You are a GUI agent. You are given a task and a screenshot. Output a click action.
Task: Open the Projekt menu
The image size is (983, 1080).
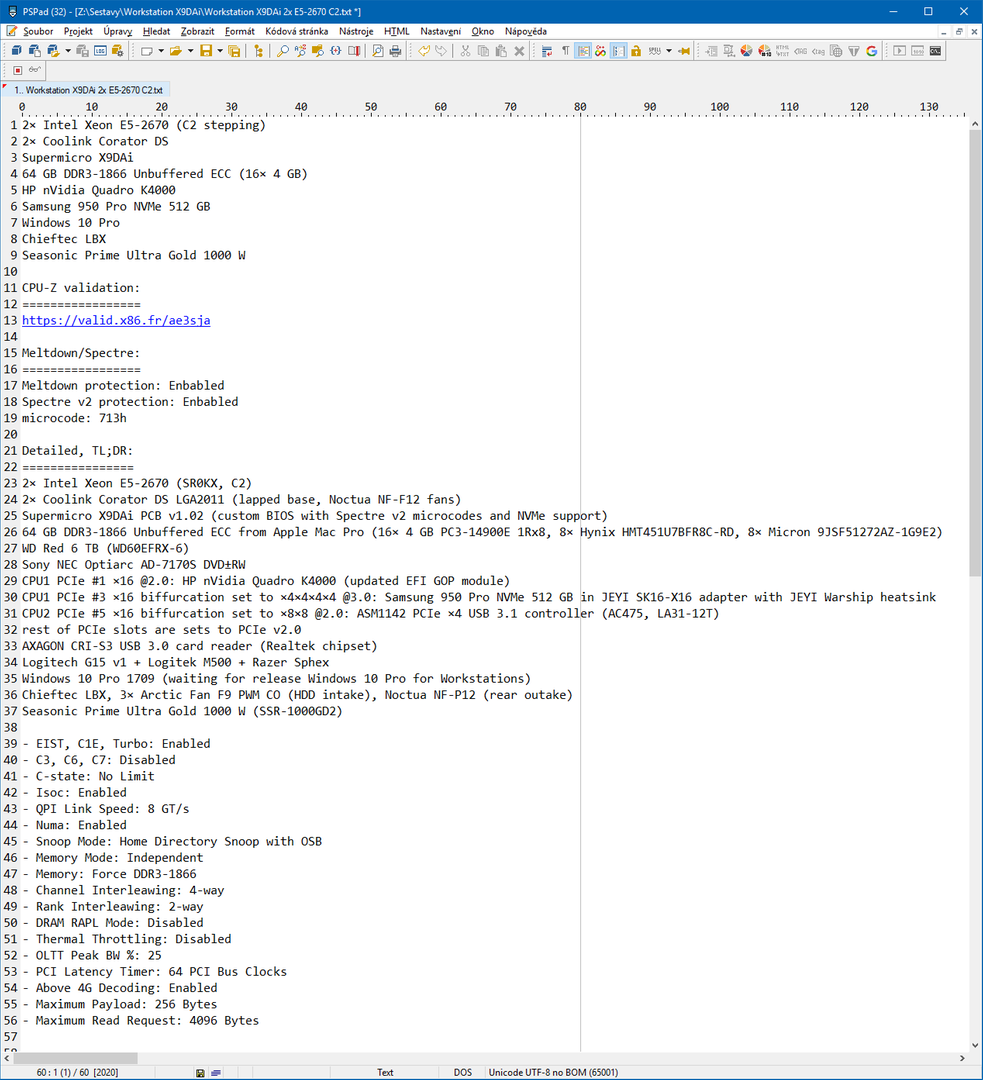point(78,31)
